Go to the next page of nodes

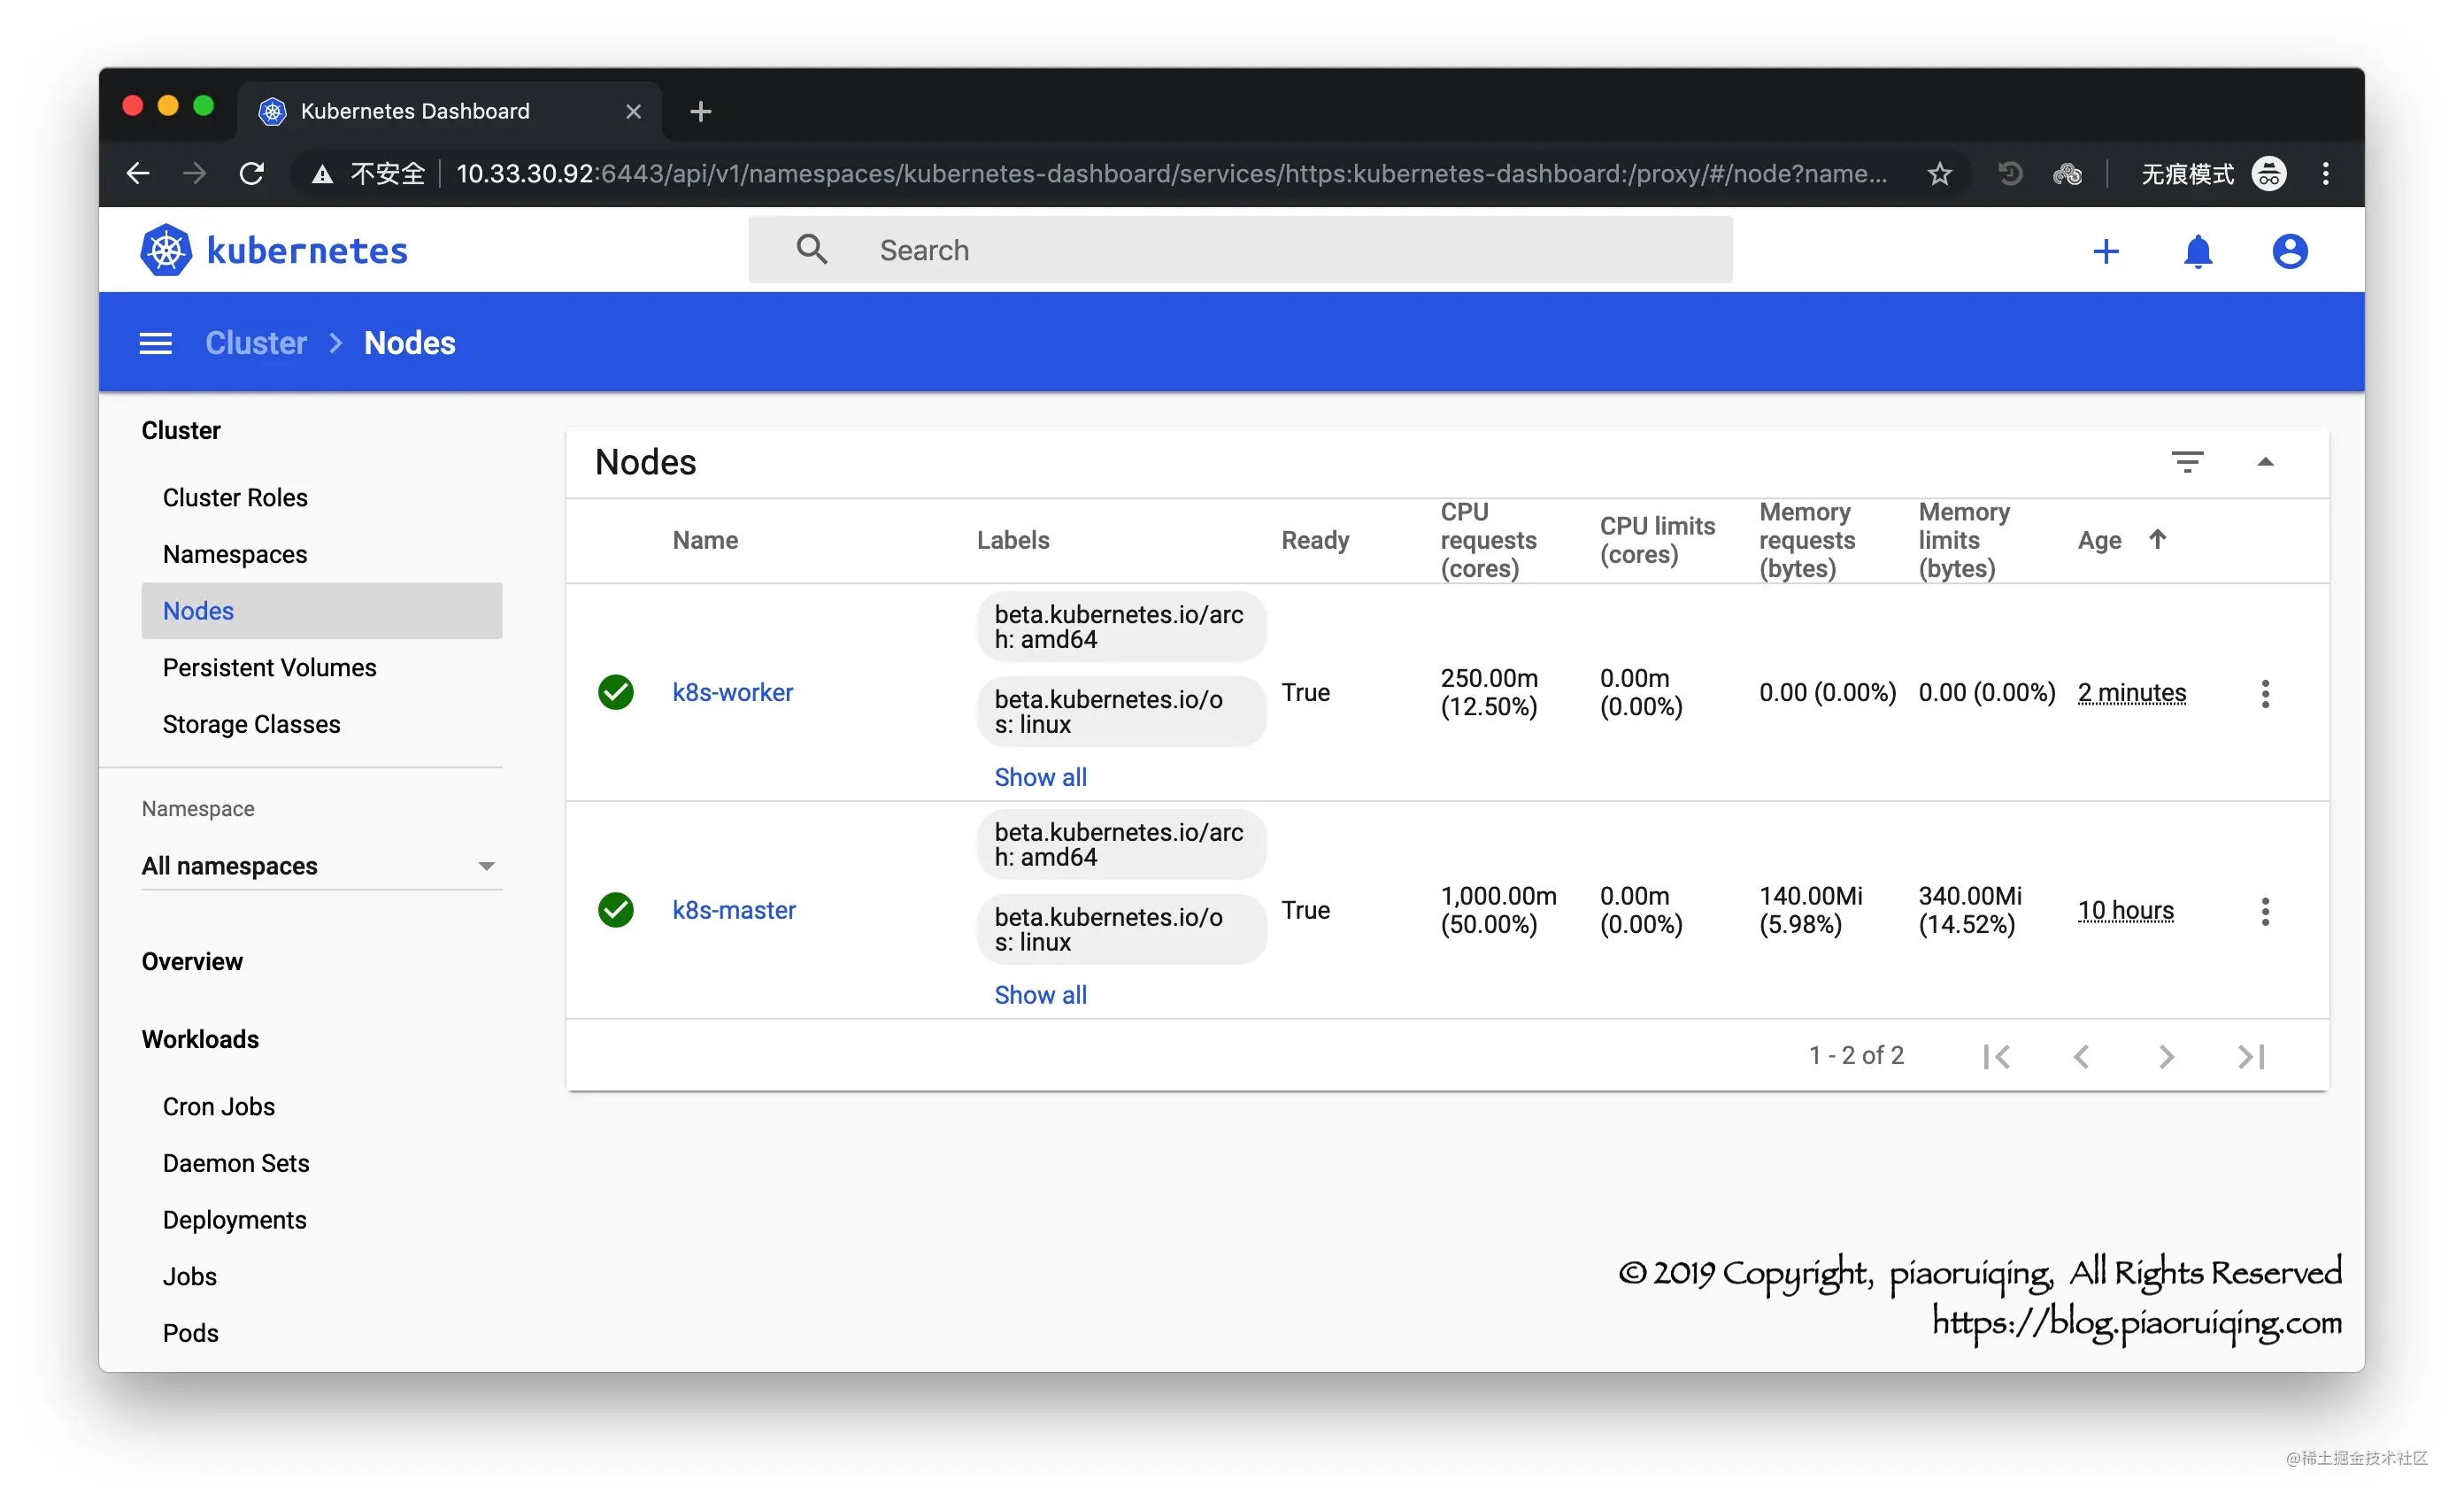pyautogui.click(x=2166, y=1057)
